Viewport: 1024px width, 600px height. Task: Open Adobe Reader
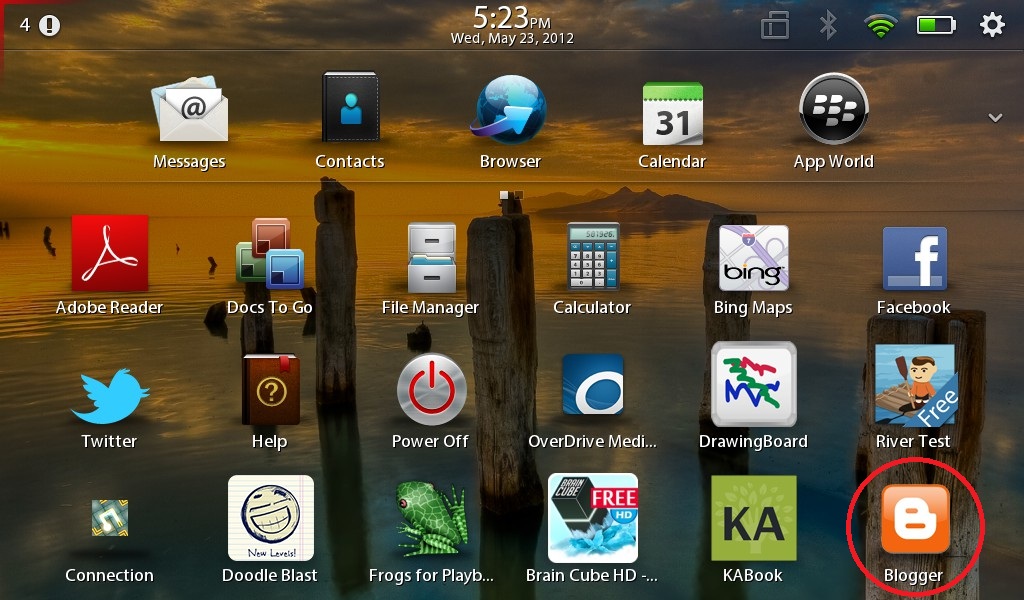point(110,253)
